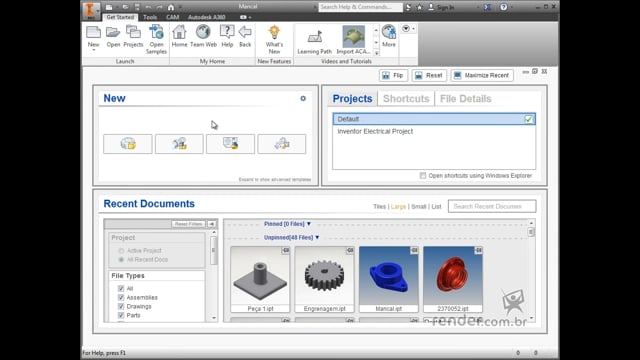Click Expand to show advanced templates
The width and height of the screenshot is (640, 360).
click(x=275, y=180)
